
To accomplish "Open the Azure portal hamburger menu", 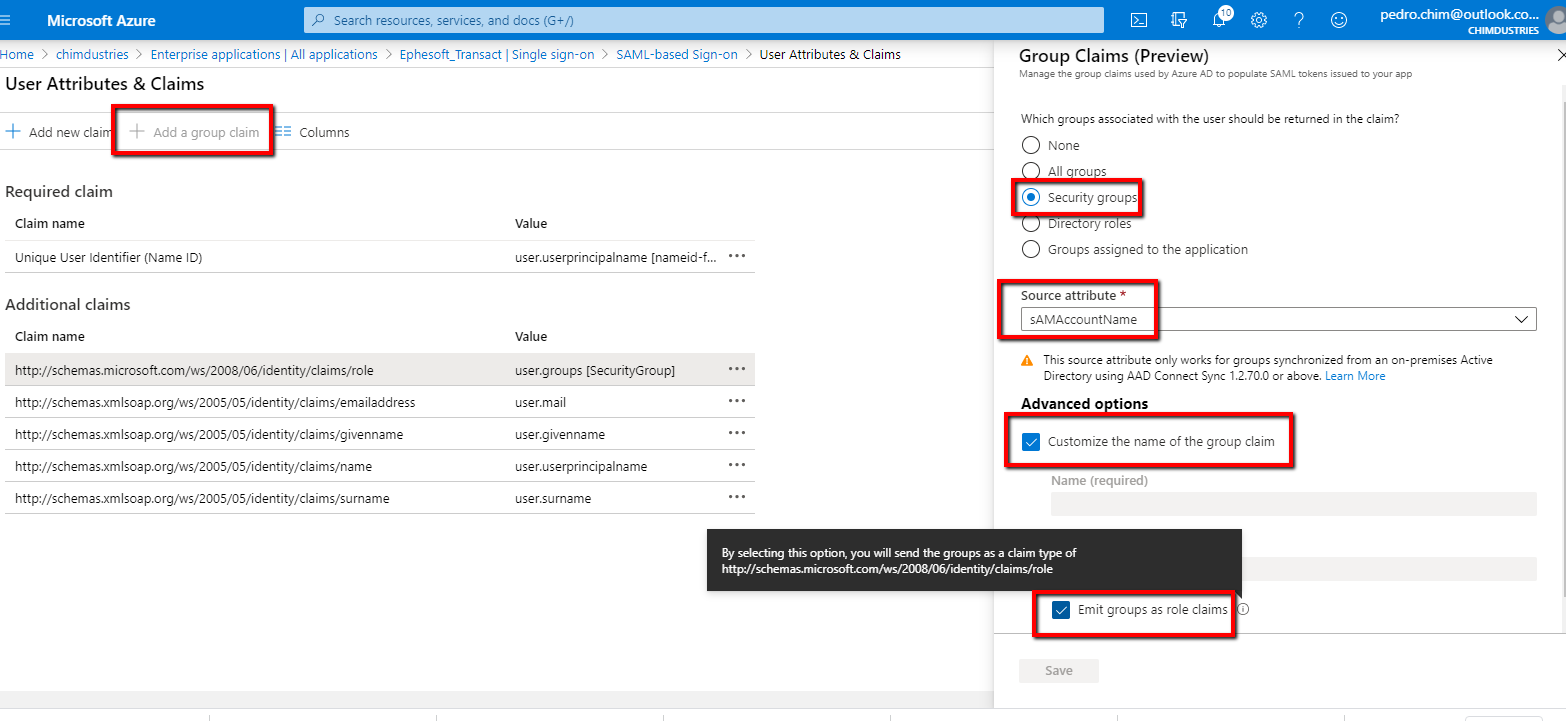I will [6, 20].
